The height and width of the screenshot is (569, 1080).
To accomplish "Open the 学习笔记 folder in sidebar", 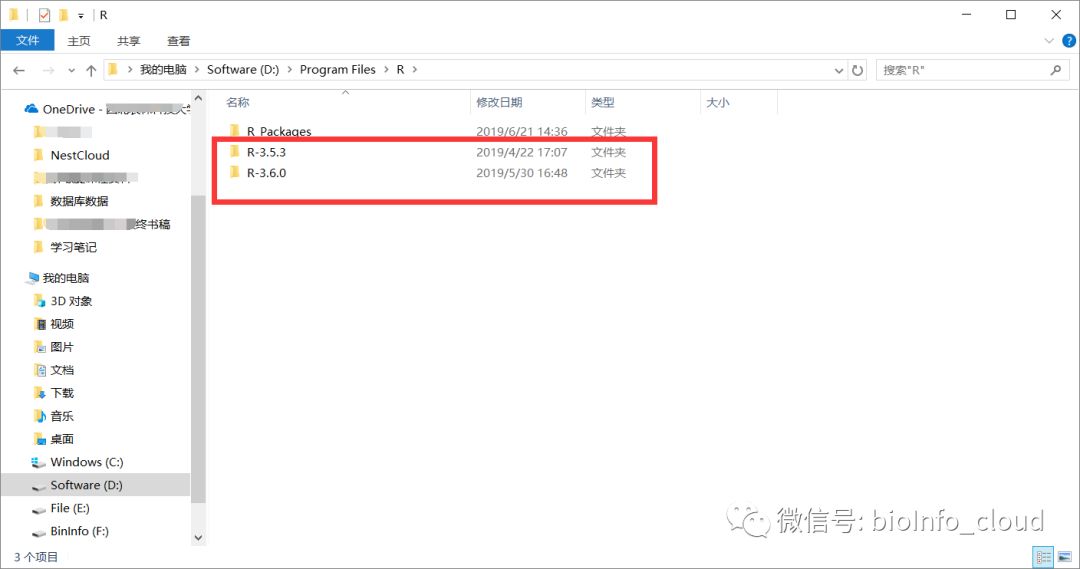I will (x=74, y=247).
